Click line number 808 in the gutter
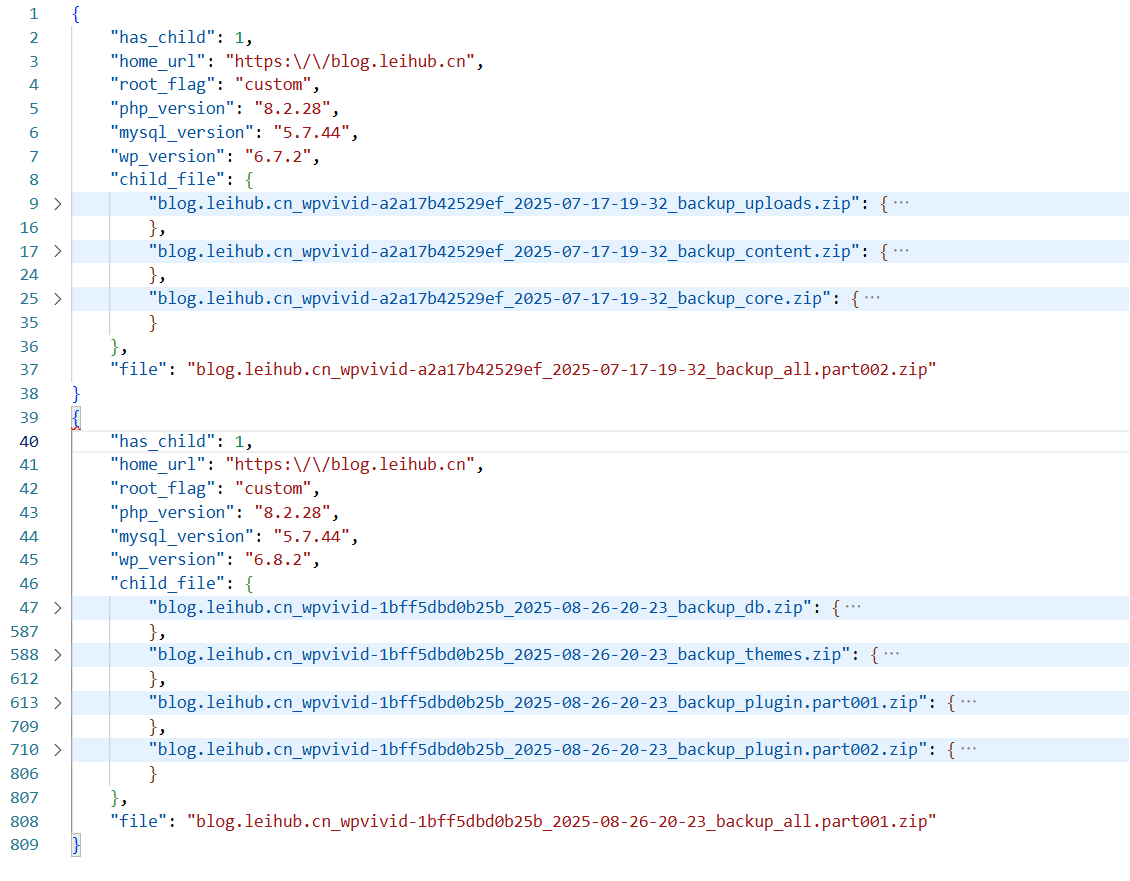Screen dimensions: 1130x881 (x=27, y=822)
